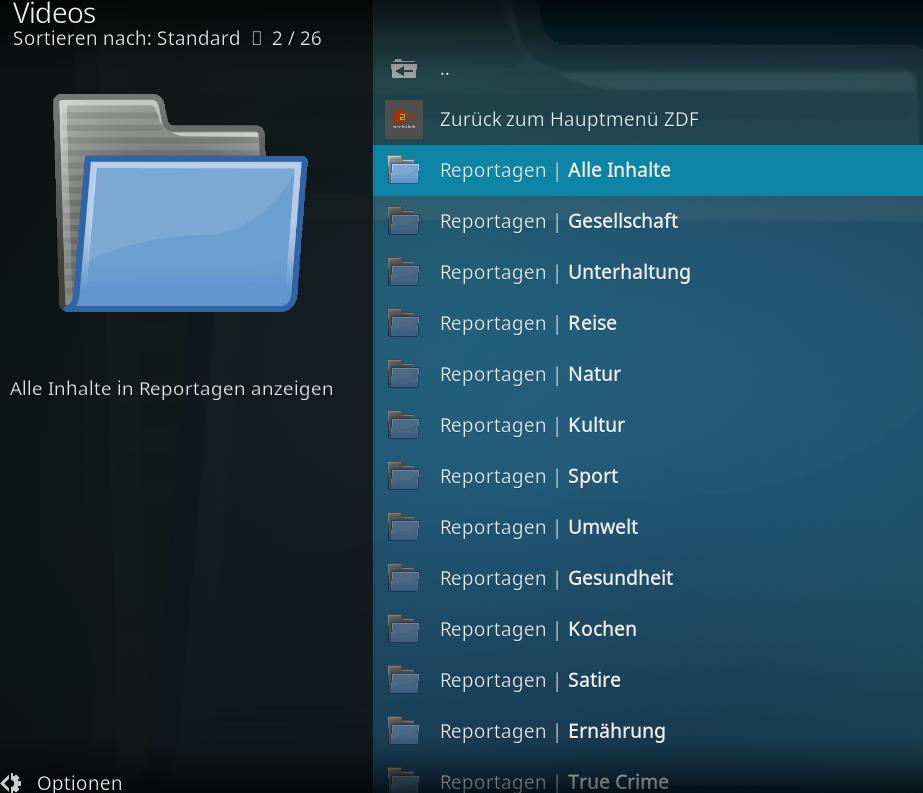The width and height of the screenshot is (923, 793).
Task: Open Reportagen | Kultur category
Action: coord(648,425)
